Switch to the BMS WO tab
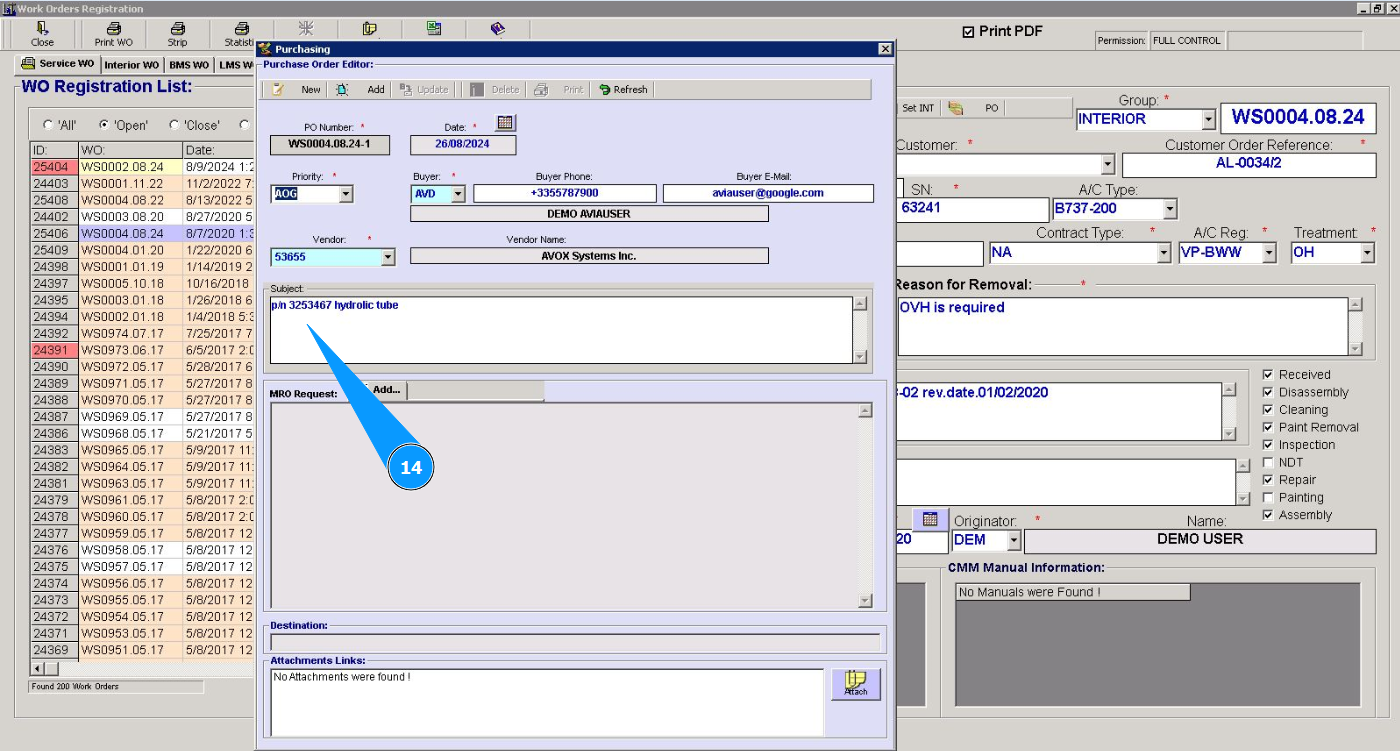The width and height of the screenshot is (1400, 751). [x=189, y=65]
